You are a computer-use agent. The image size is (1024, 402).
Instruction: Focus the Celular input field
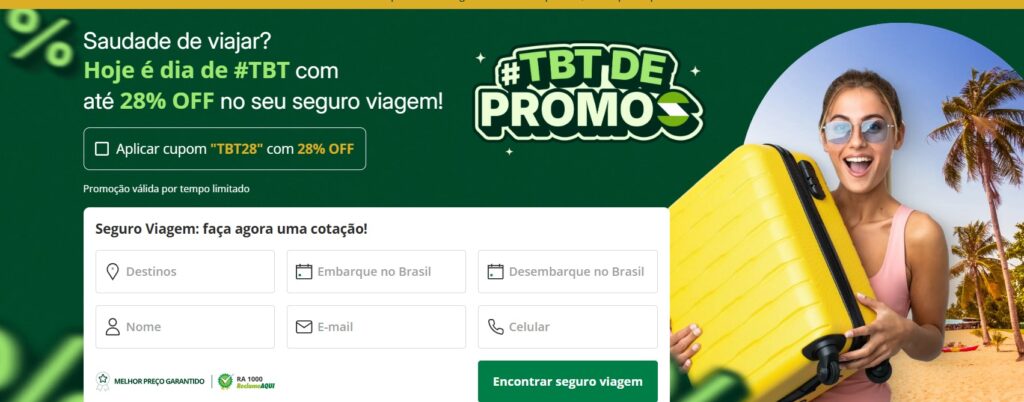pos(568,327)
